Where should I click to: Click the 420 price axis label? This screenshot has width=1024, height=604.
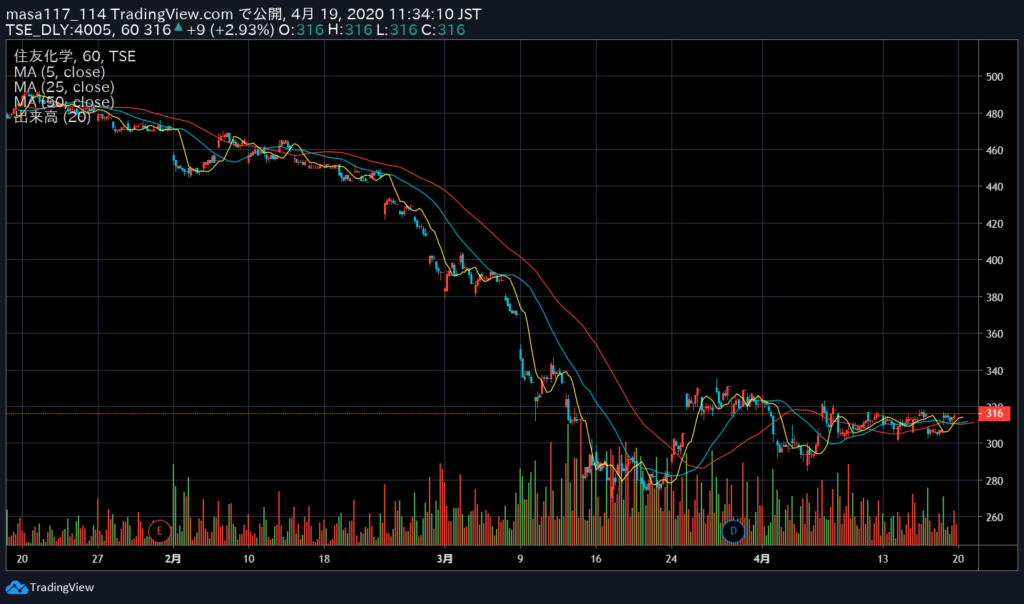coord(994,224)
